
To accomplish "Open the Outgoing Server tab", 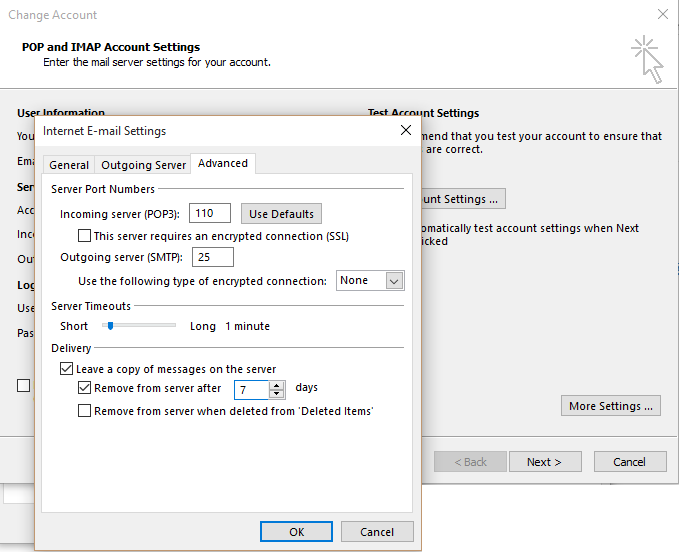I will pos(144,165).
